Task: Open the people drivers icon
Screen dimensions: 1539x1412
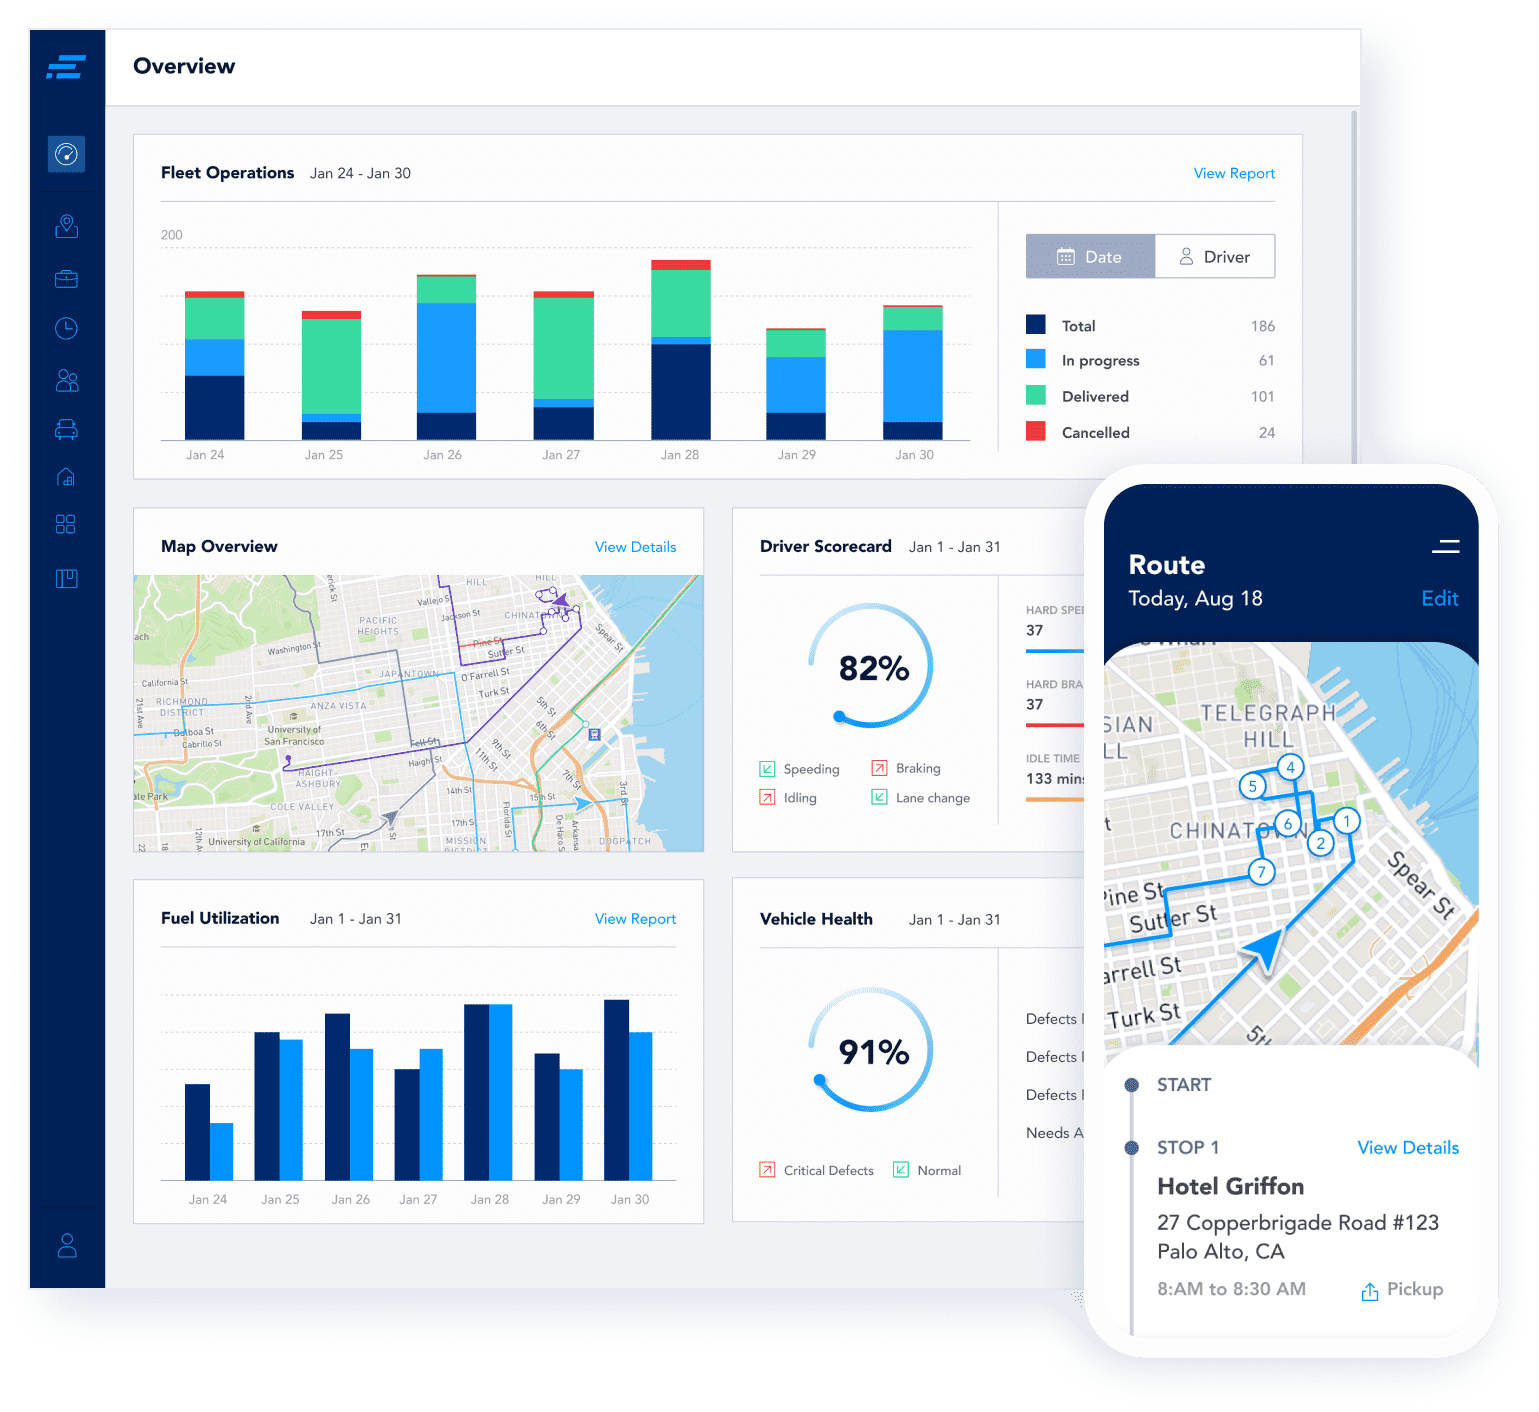Action: coord(66,380)
